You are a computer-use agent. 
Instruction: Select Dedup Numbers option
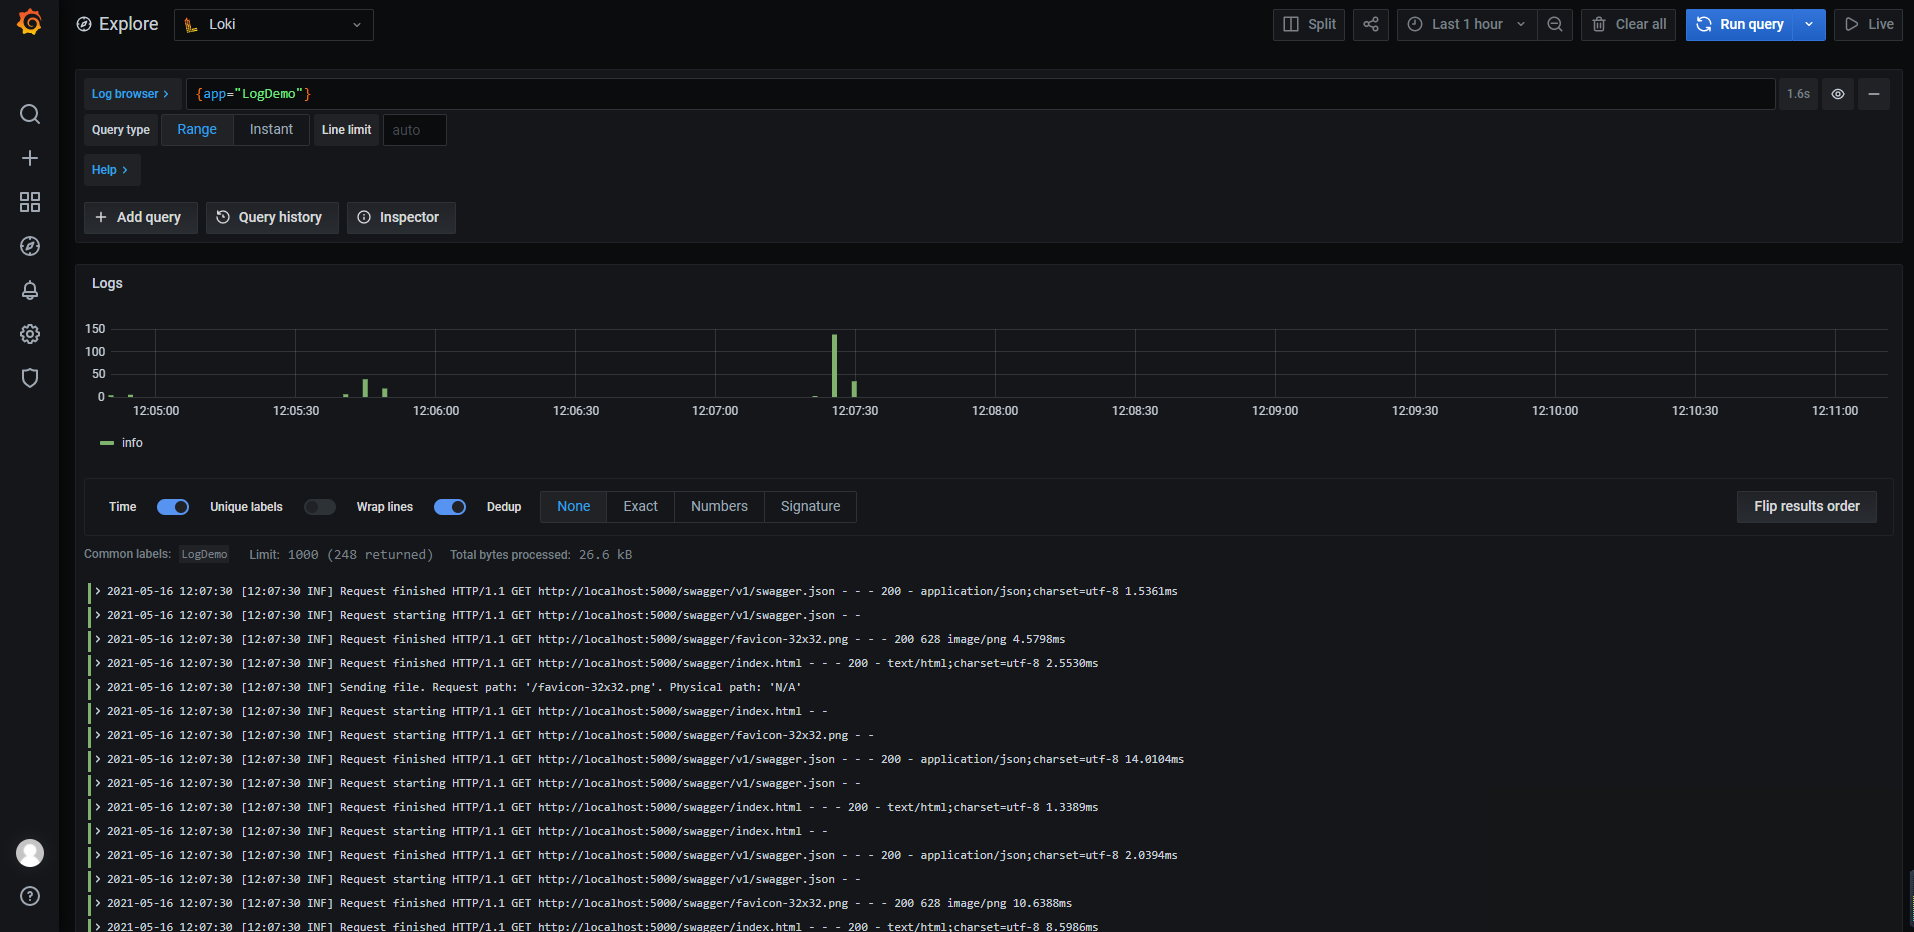[x=719, y=507]
